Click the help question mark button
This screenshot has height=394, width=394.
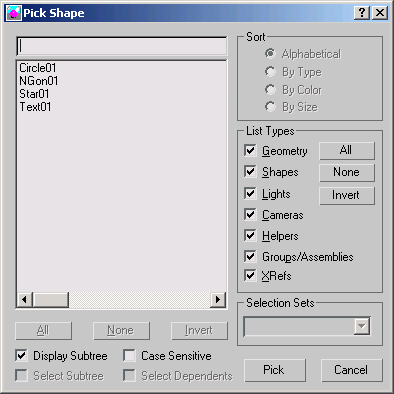(x=362, y=13)
